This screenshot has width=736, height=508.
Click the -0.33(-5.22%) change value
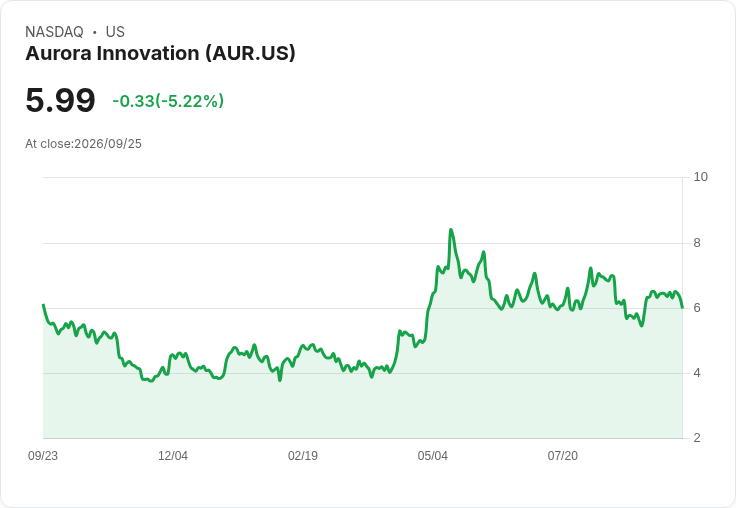tap(168, 101)
